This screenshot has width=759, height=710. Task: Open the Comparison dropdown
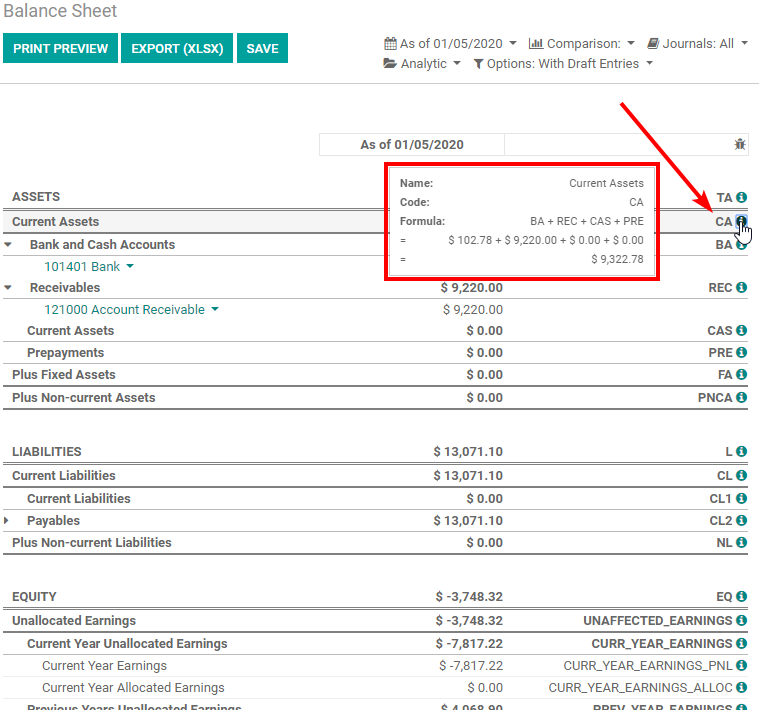click(x=582, y=44)
